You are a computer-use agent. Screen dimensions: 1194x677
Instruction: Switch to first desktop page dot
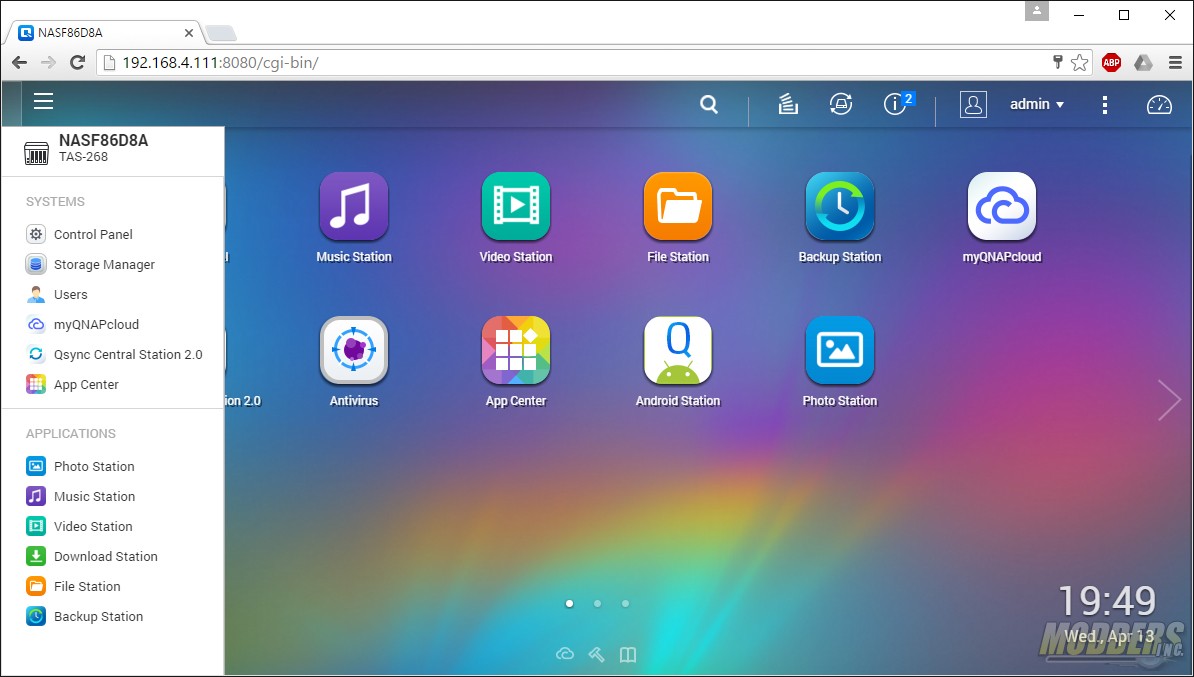[570, 604]
